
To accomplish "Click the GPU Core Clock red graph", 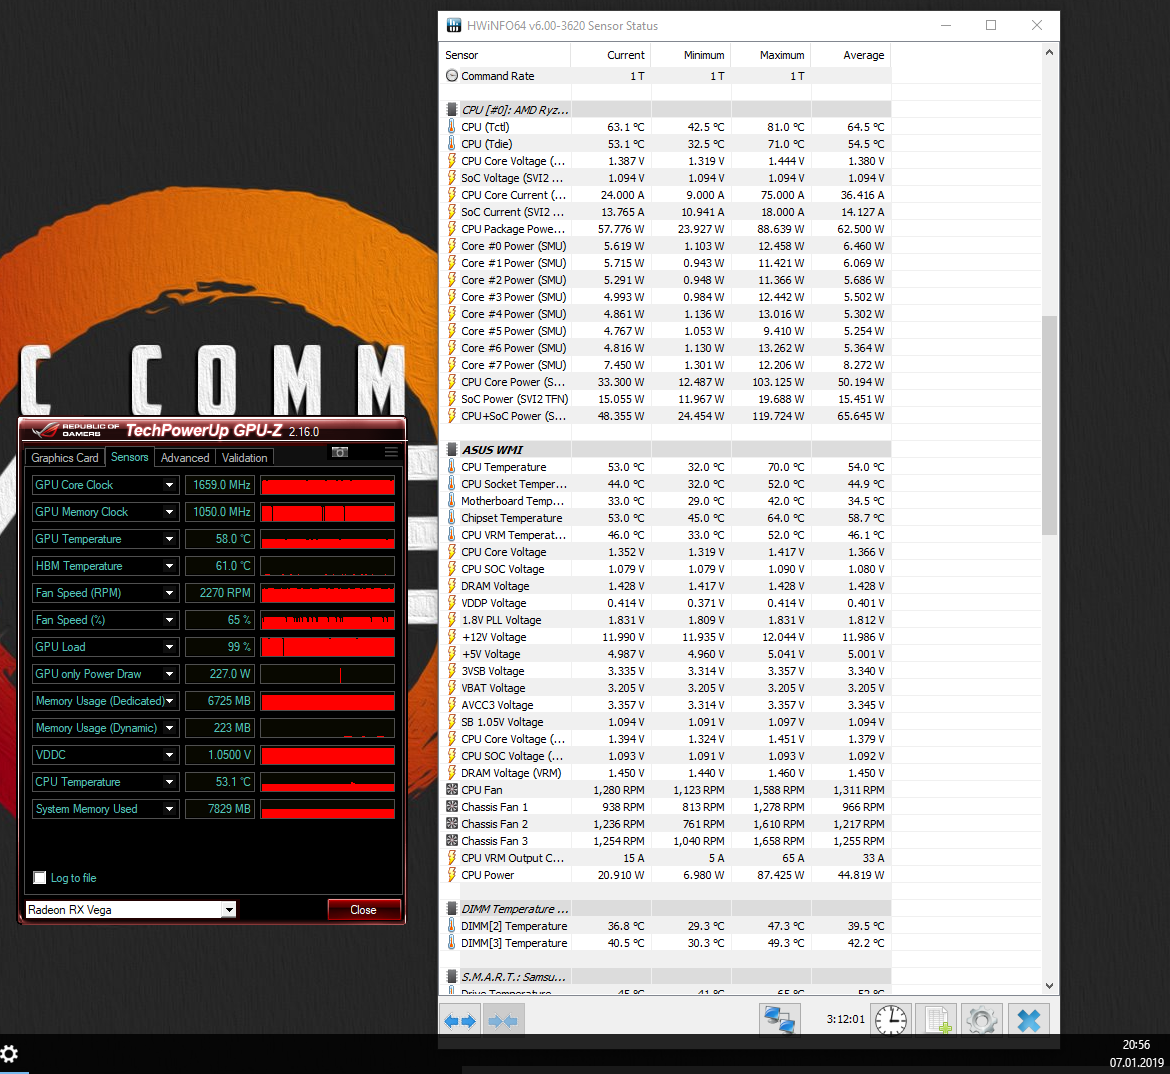I will 328,485.
